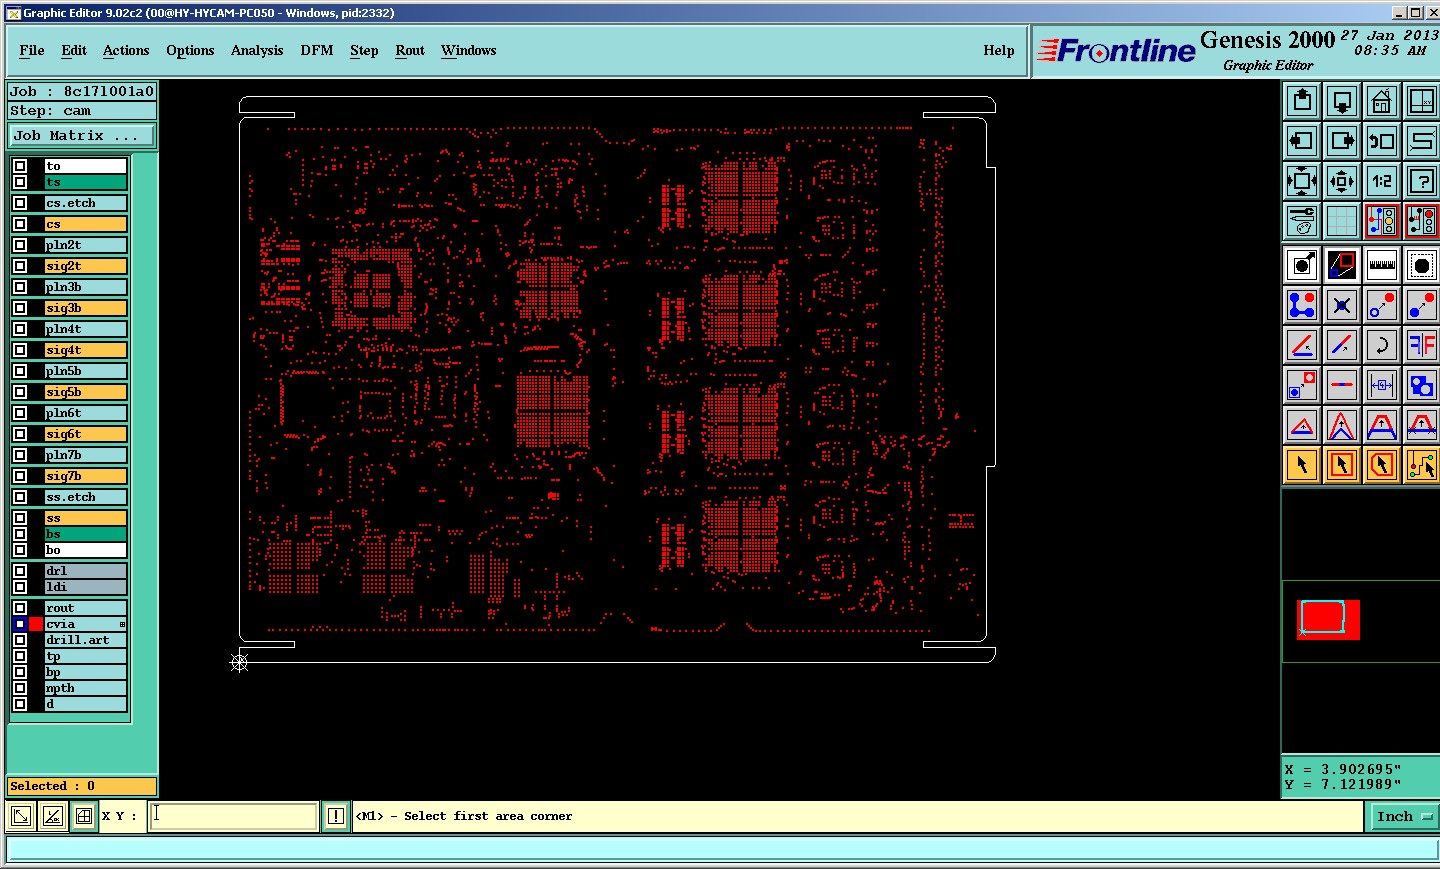Open the Rout menu
1440x869 pixels.
click(x=410, y=50)
